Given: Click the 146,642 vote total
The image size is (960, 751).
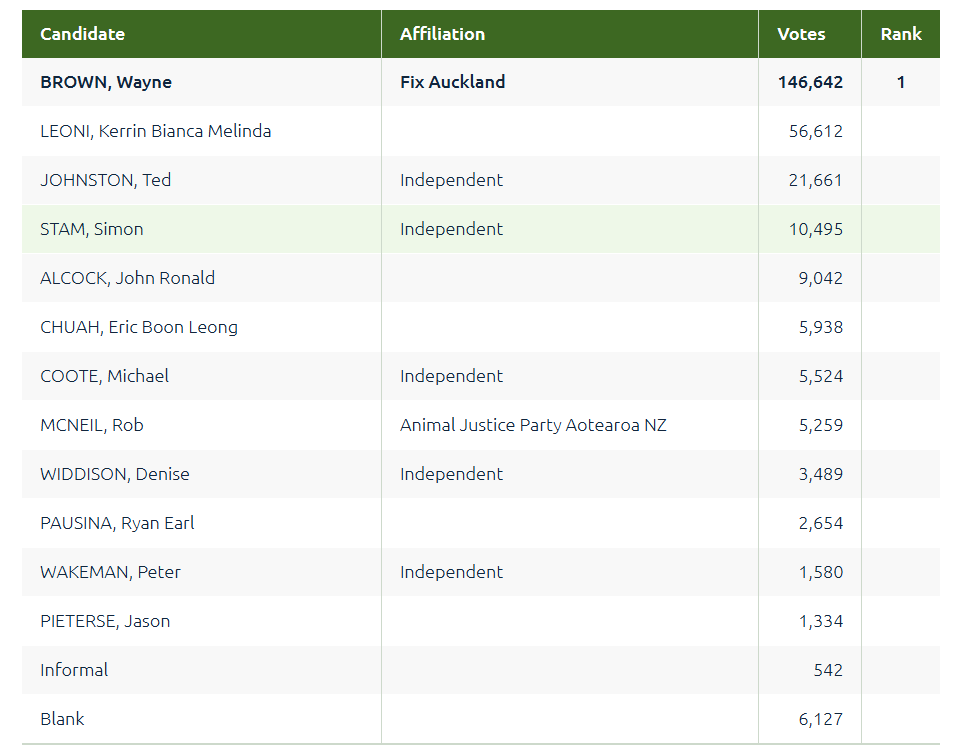Looking at the screenshot, I should [x=810, y=82].
